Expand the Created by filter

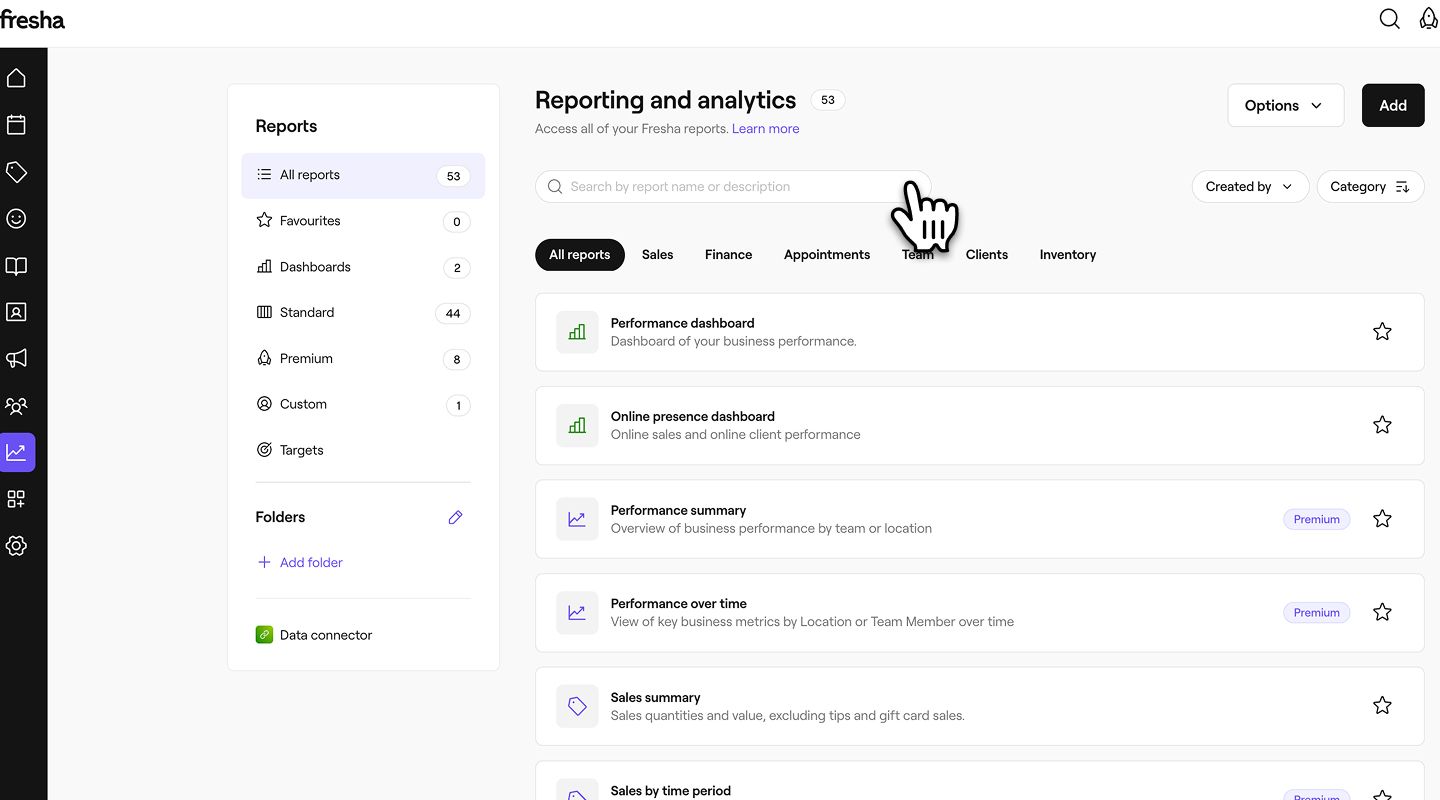click(1249, 187)
